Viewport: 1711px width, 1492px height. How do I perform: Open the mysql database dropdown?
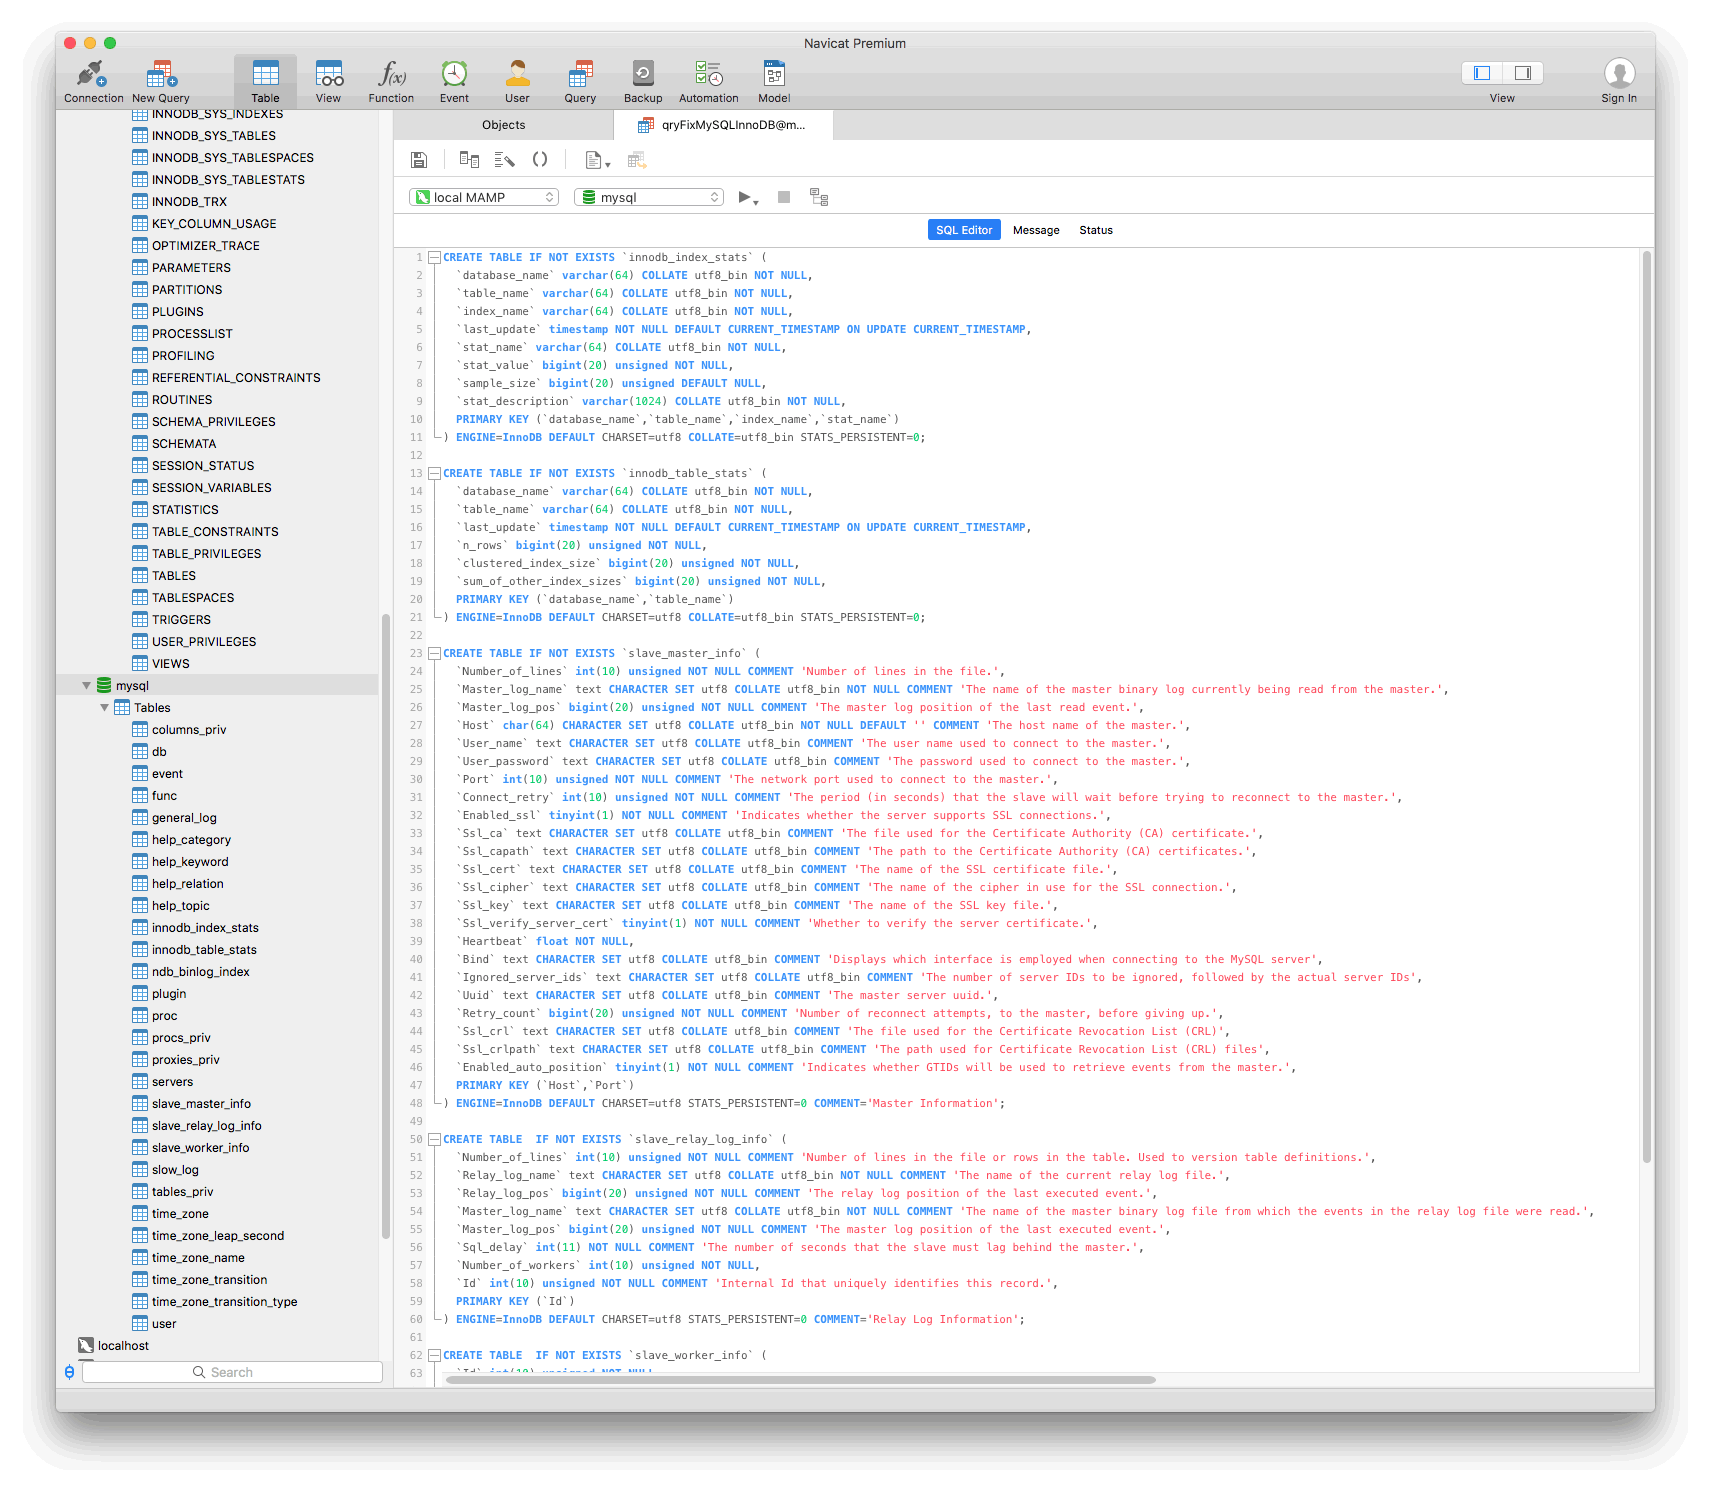point(648,197)
